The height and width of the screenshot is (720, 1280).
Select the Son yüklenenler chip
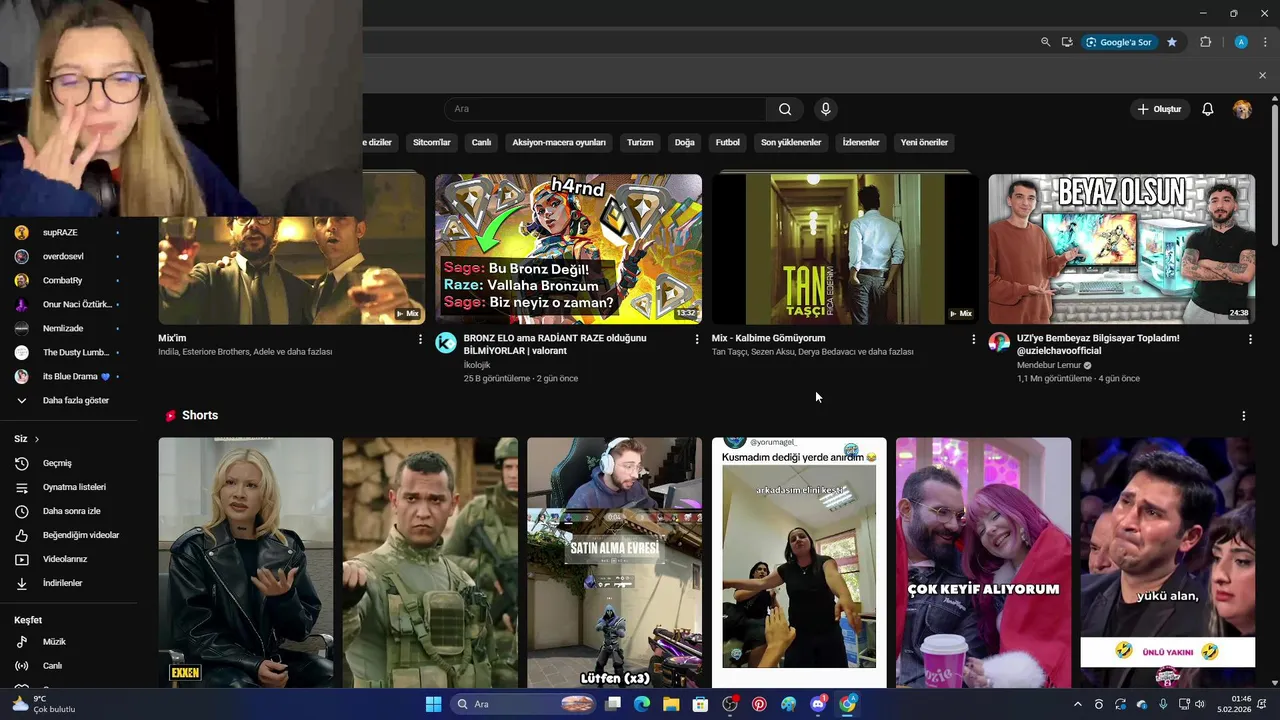(x=791, y=142)
